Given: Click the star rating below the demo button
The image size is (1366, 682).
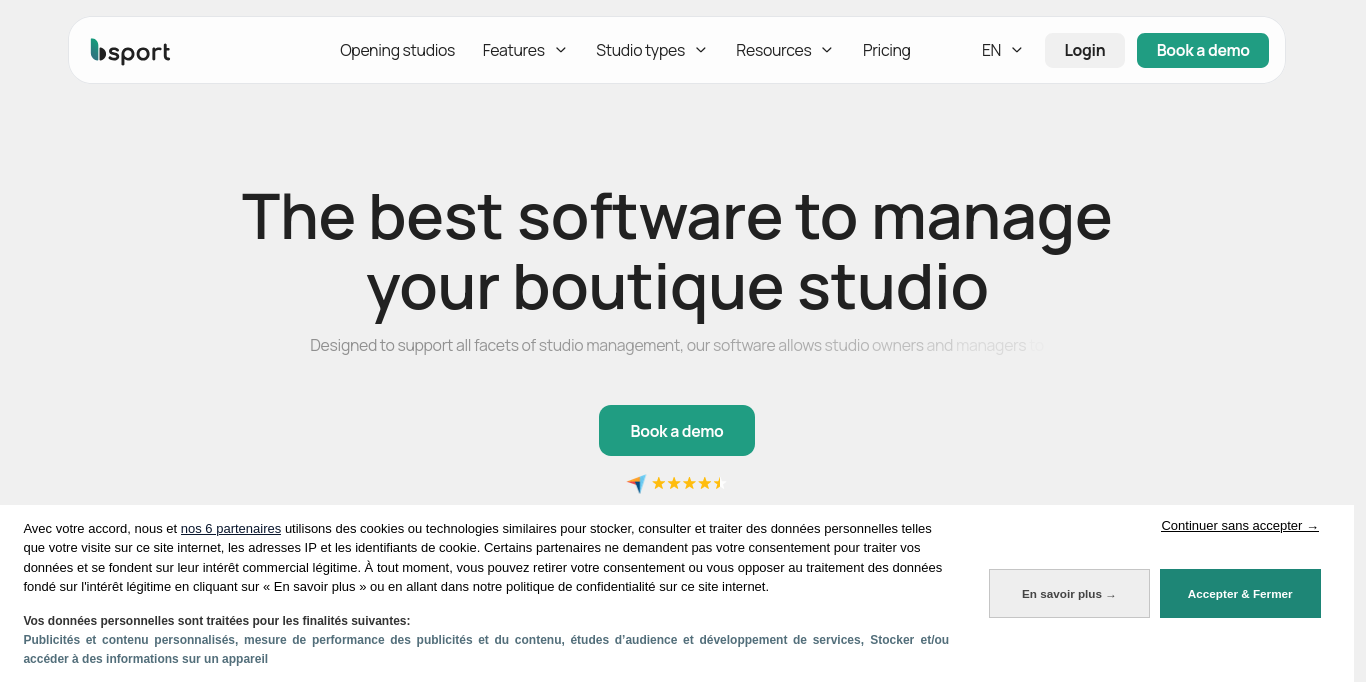Looking at the screenshot, I should point(687,484).
